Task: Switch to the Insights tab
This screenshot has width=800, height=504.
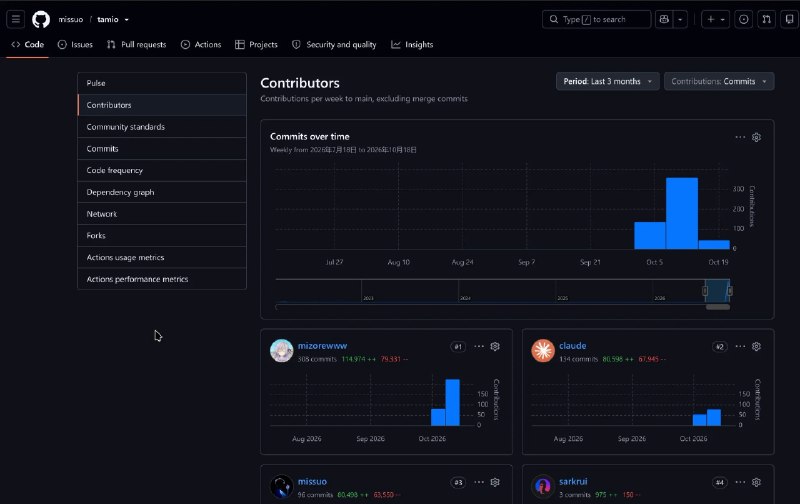Action: click(x=412, y=44)
